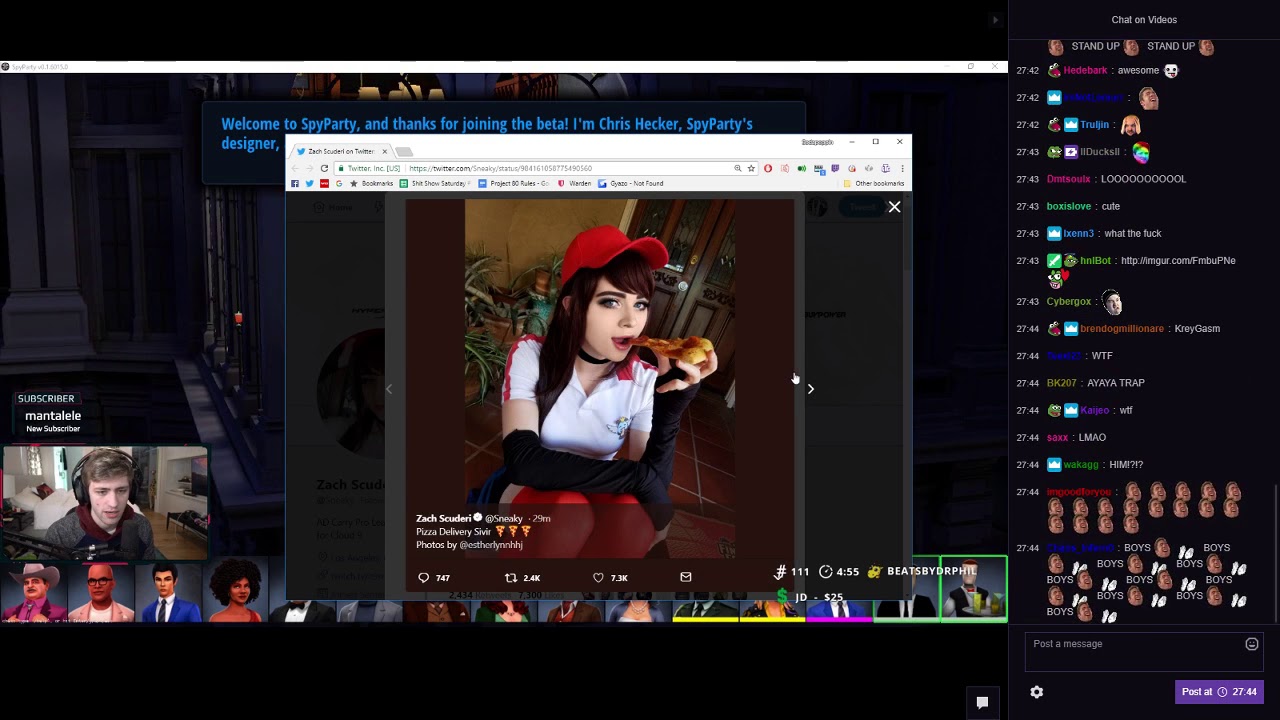This screenshot has height=720, width=1280.
Task: Open Ixenn3's username in chat
Action: pos(1079,234)
